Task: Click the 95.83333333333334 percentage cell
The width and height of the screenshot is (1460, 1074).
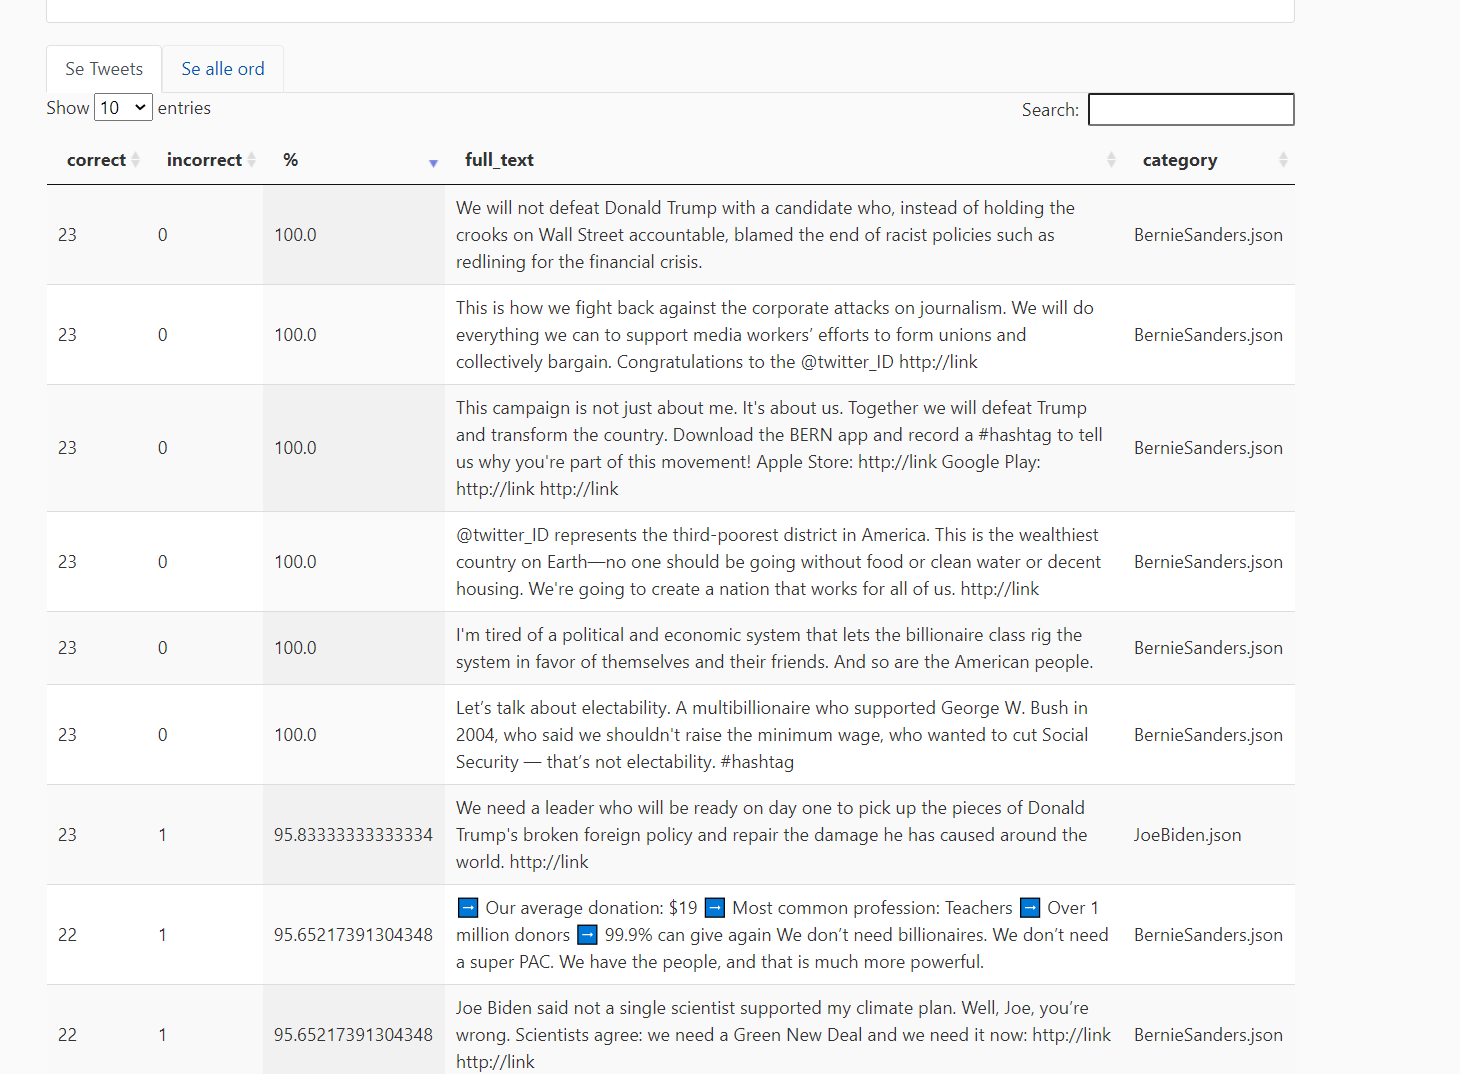Action: click(x=353, y=835)
